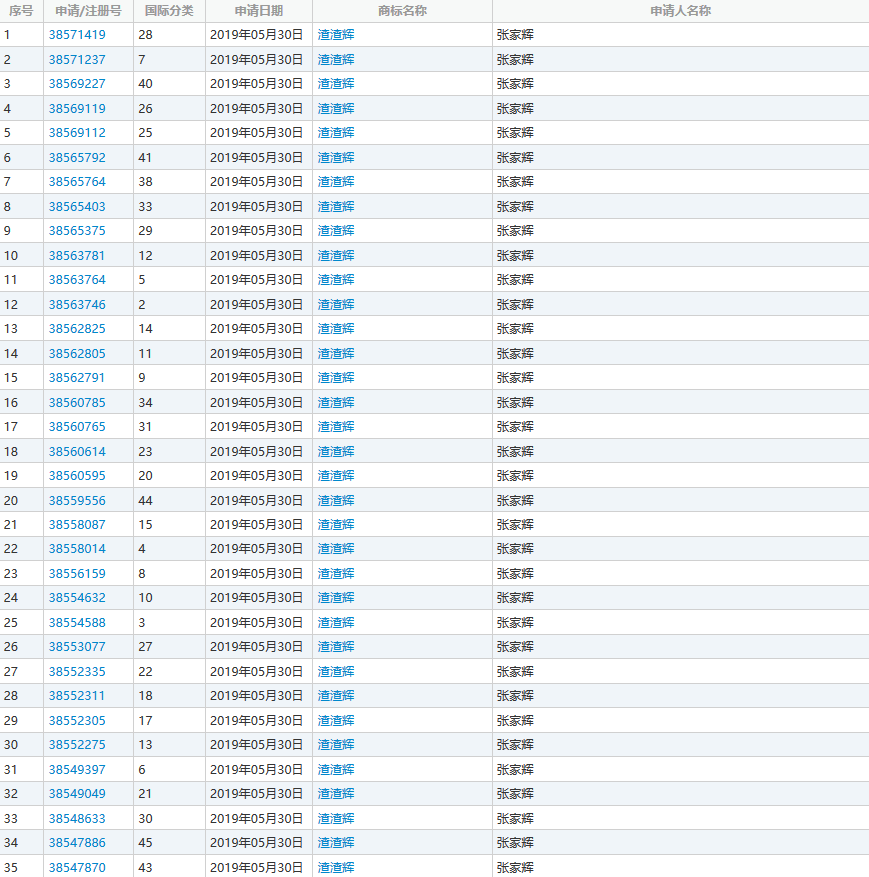Viewport: 869px width, 877px height.
Task: Open trademark 渣渣辉 in row 5
Action: 336,133
